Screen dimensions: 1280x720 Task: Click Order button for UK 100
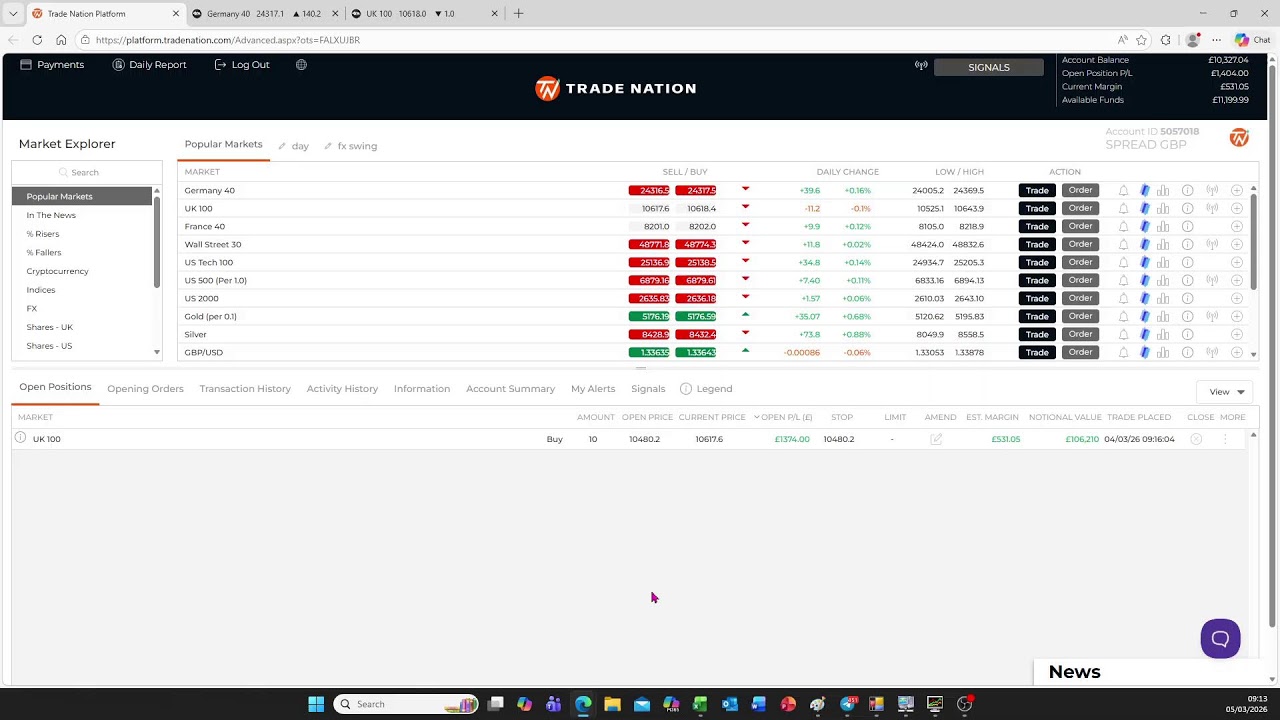point(1080,208)
